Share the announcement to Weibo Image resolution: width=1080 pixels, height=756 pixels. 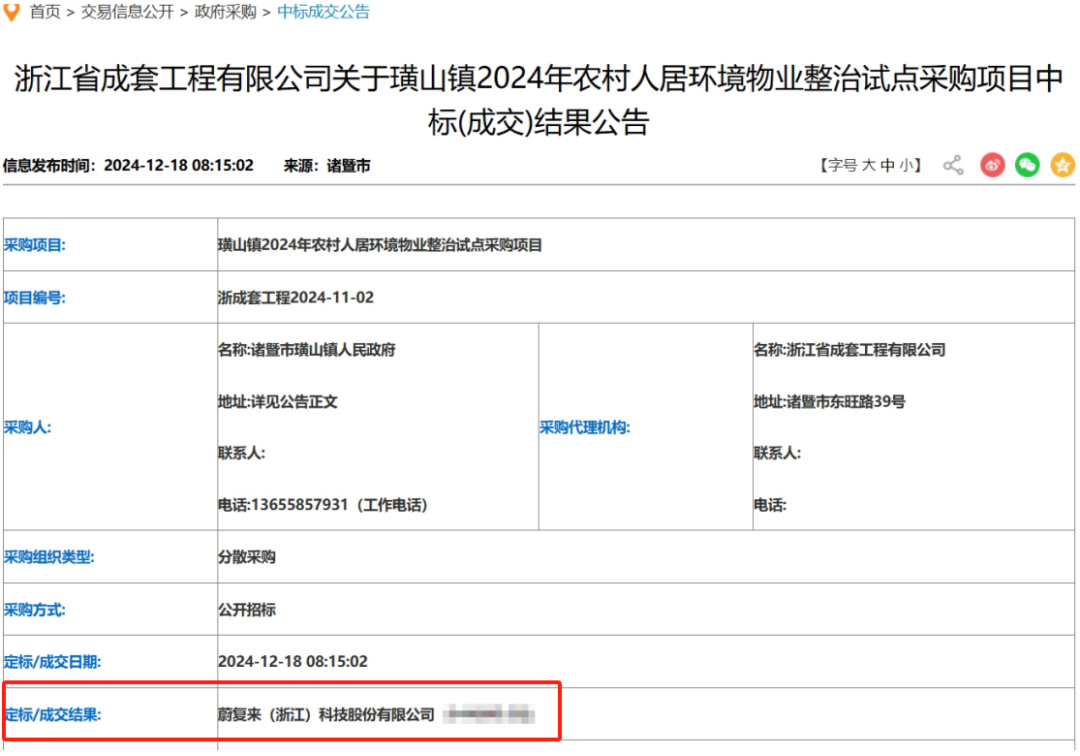point(992,166)
